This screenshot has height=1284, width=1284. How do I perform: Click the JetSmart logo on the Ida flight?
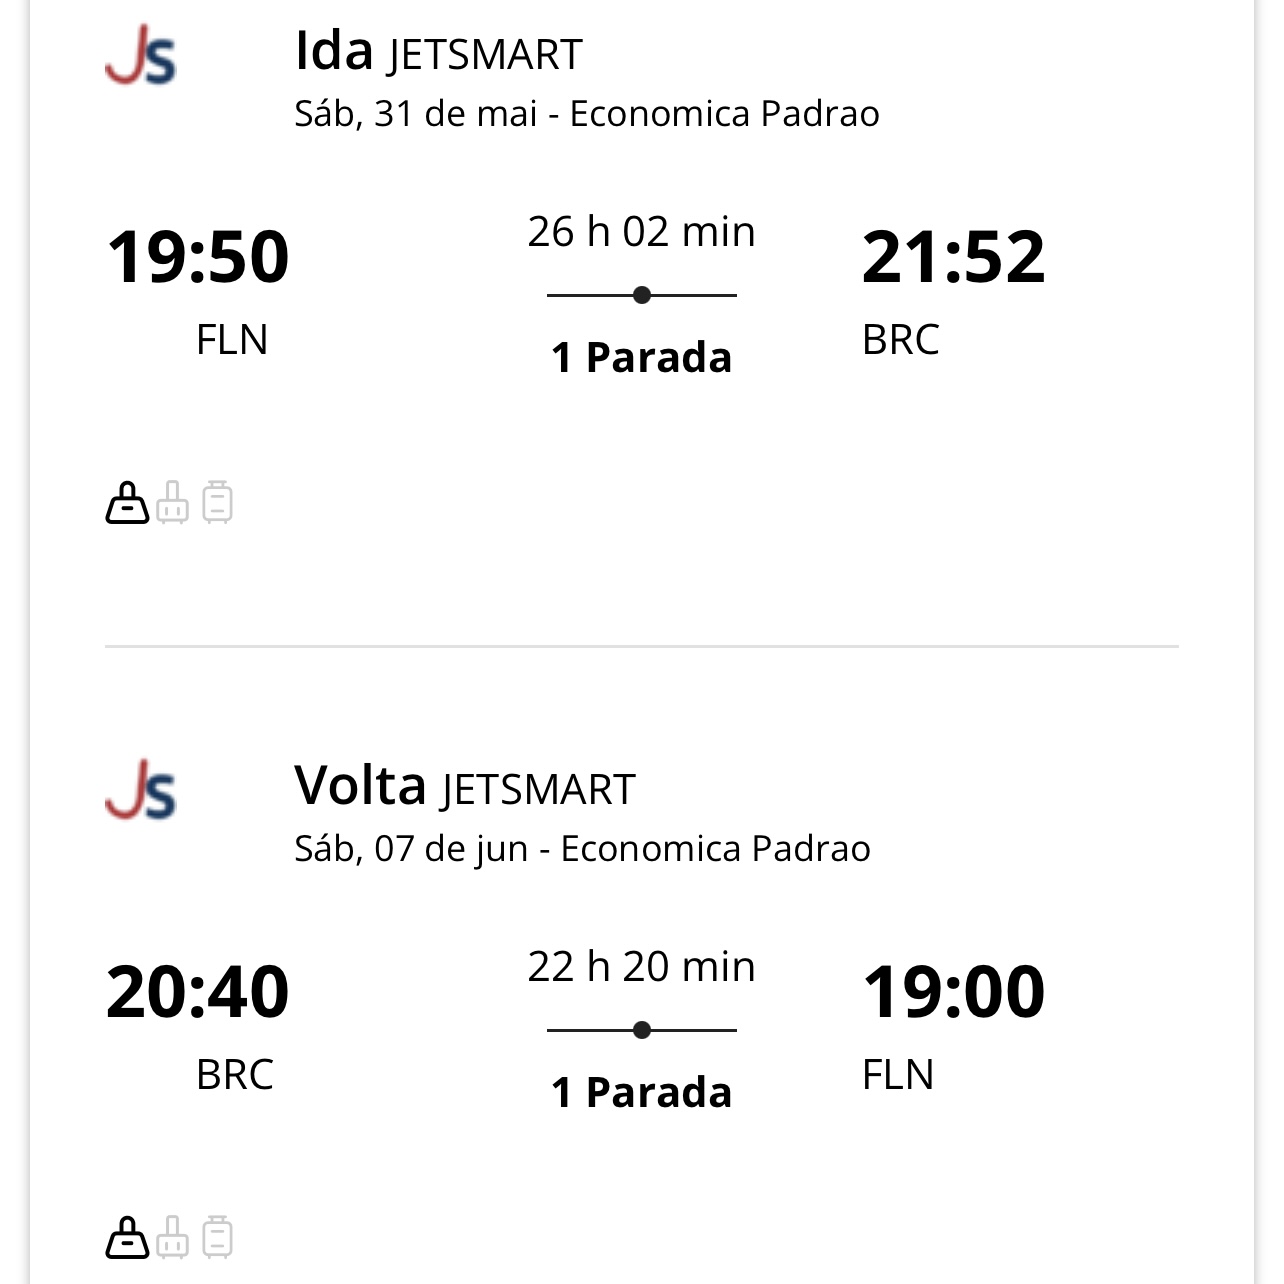coord(140,56)
